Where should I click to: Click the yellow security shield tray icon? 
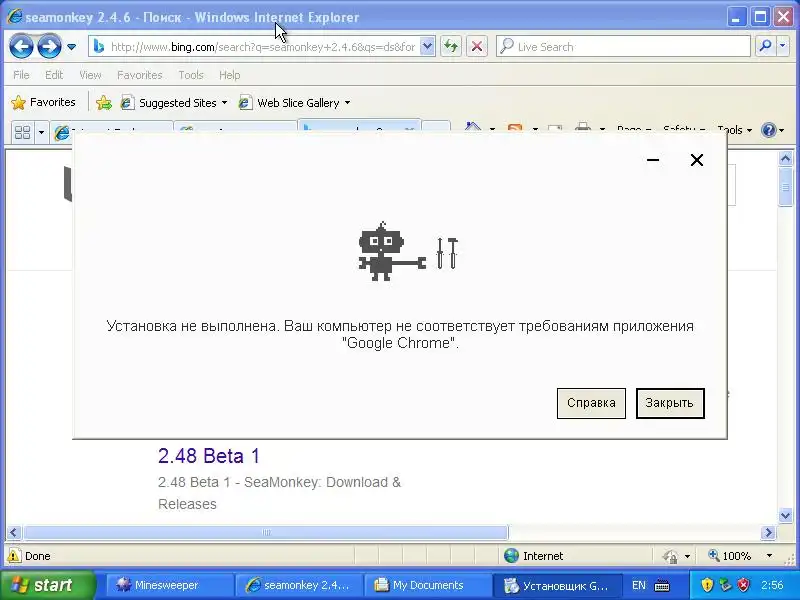point(707,585)
